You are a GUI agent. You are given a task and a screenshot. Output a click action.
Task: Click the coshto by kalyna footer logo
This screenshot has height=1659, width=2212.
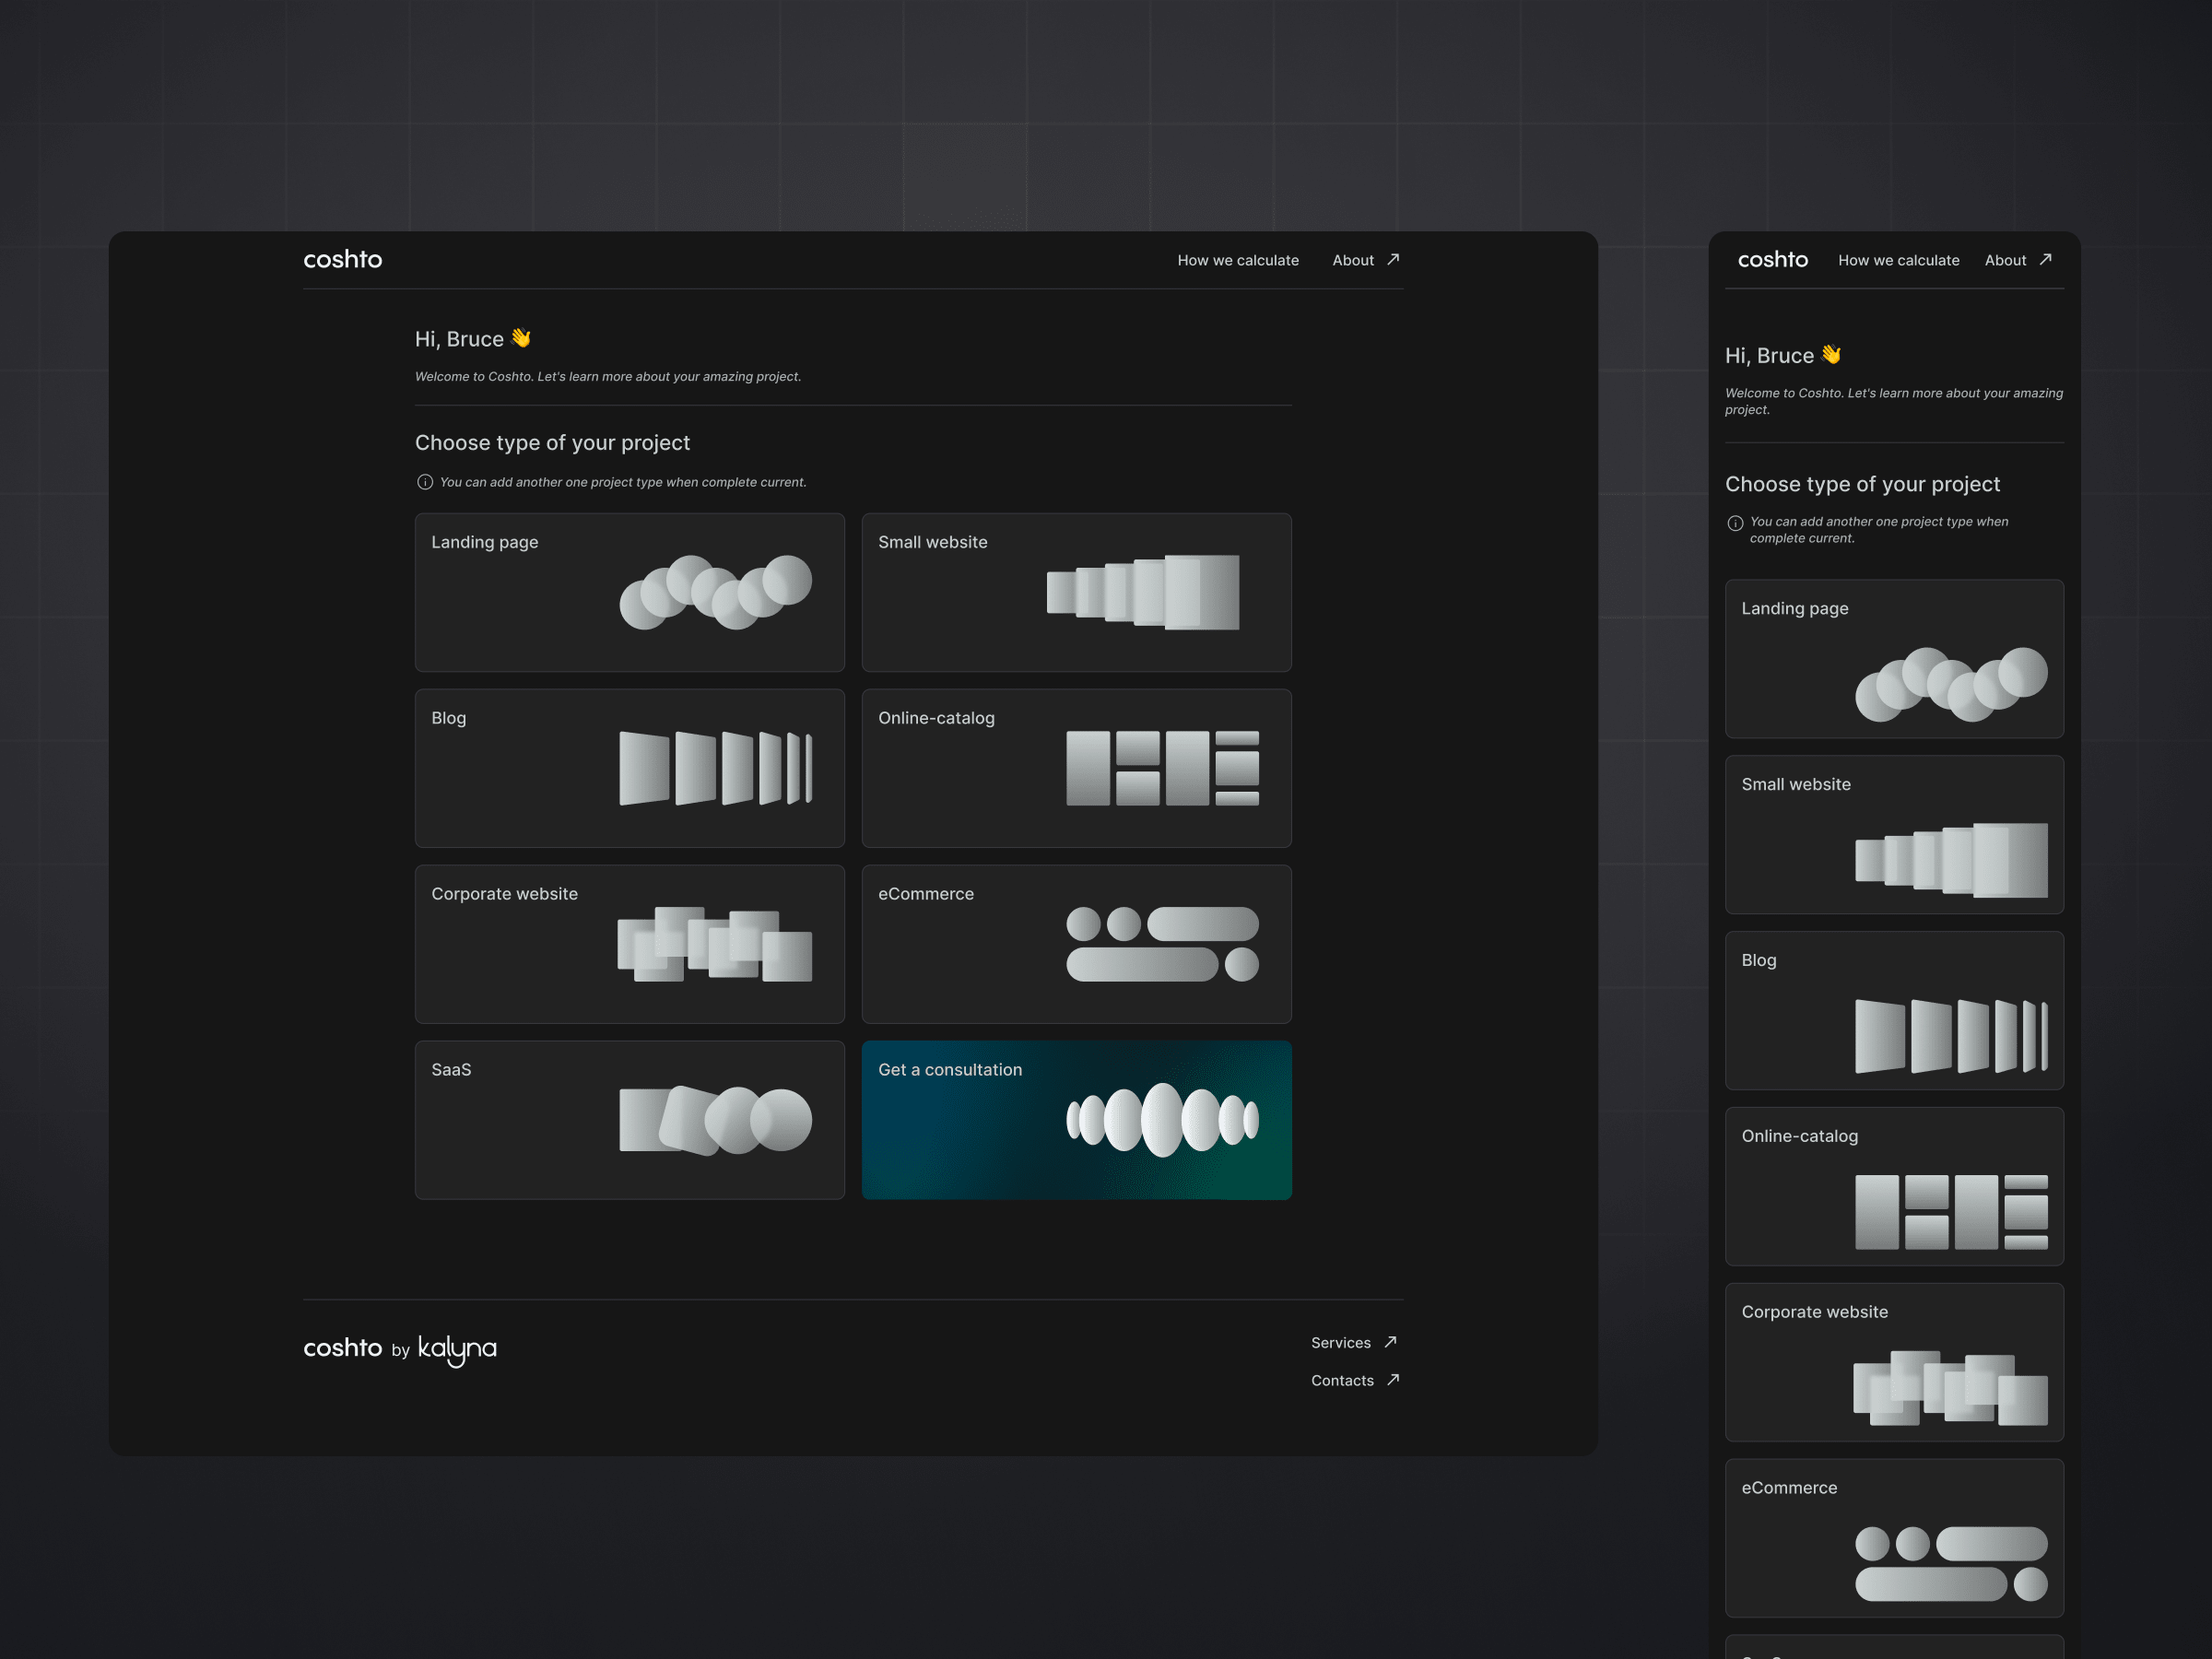coord(400,1350)
